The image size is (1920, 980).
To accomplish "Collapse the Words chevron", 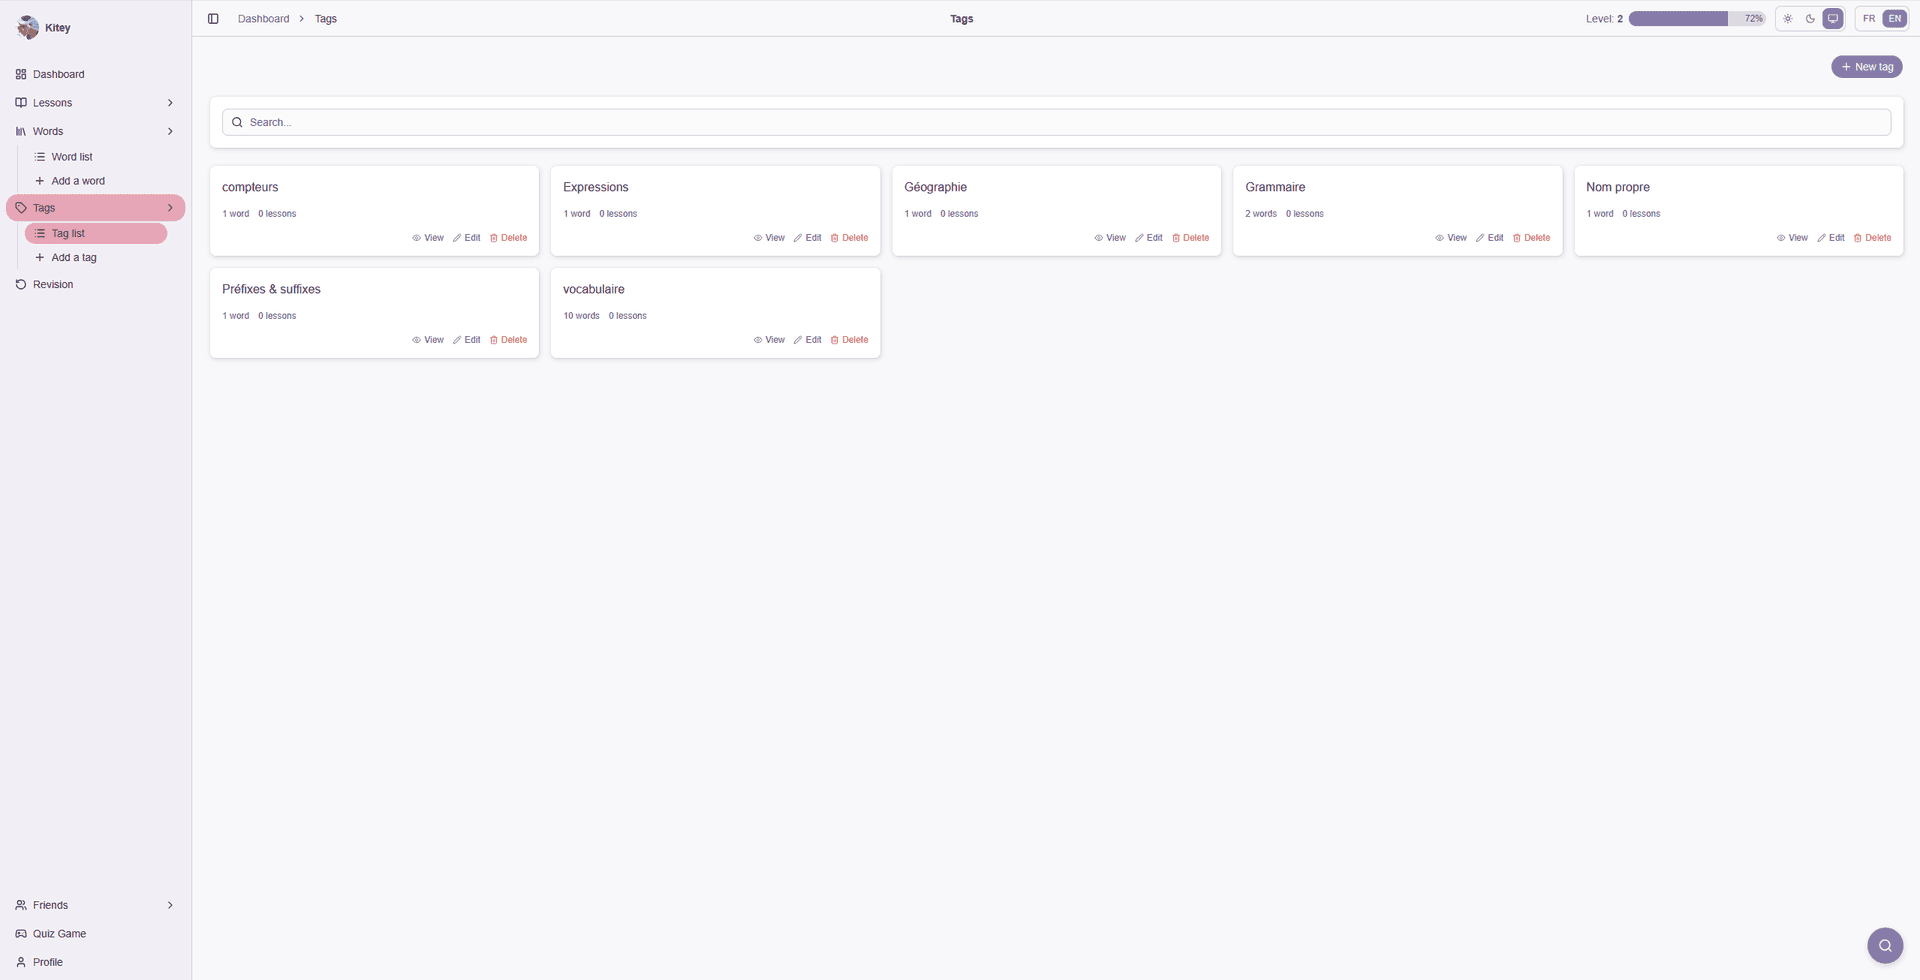I will (x=170, y=131).
